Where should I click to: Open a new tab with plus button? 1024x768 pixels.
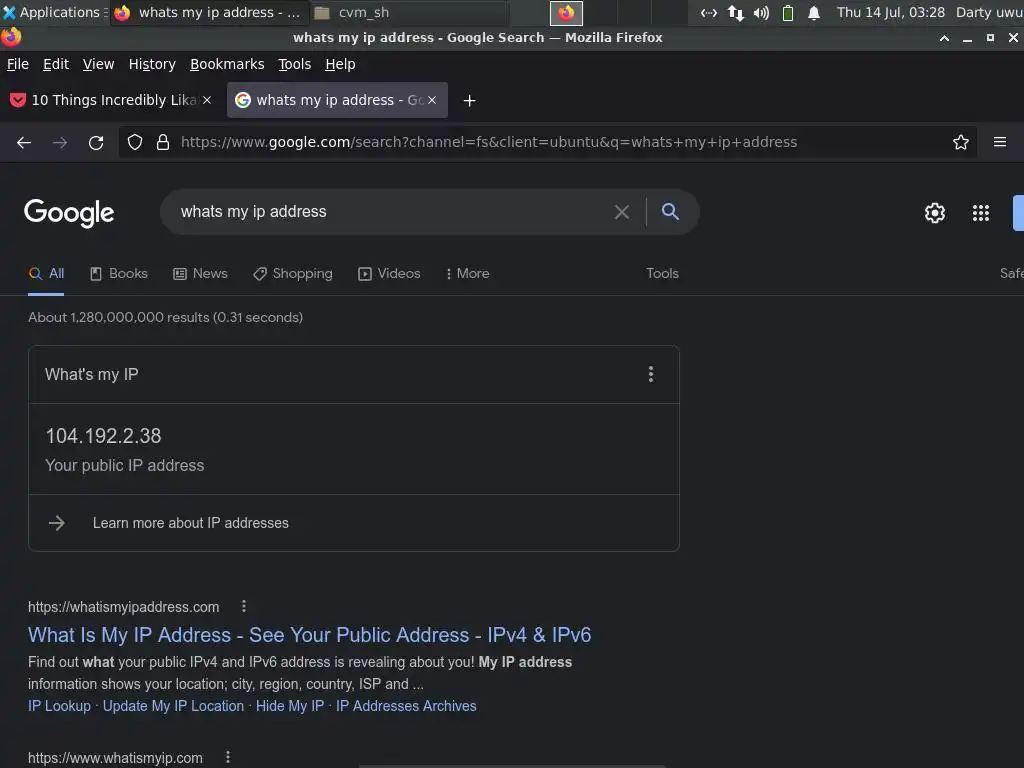pos(470,101)
